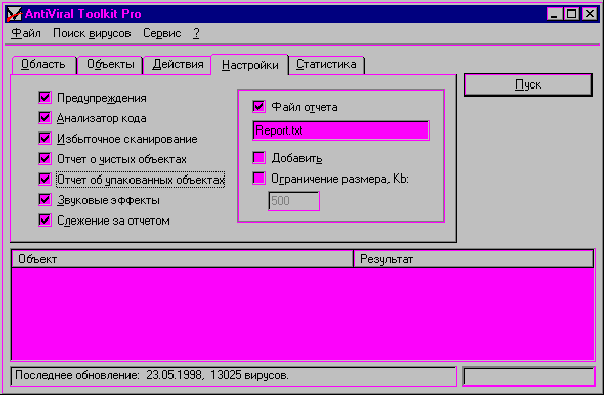Switch to the Действия tab
The height and width of the screenshot is (395, 604).
click(x=178, y=64)
